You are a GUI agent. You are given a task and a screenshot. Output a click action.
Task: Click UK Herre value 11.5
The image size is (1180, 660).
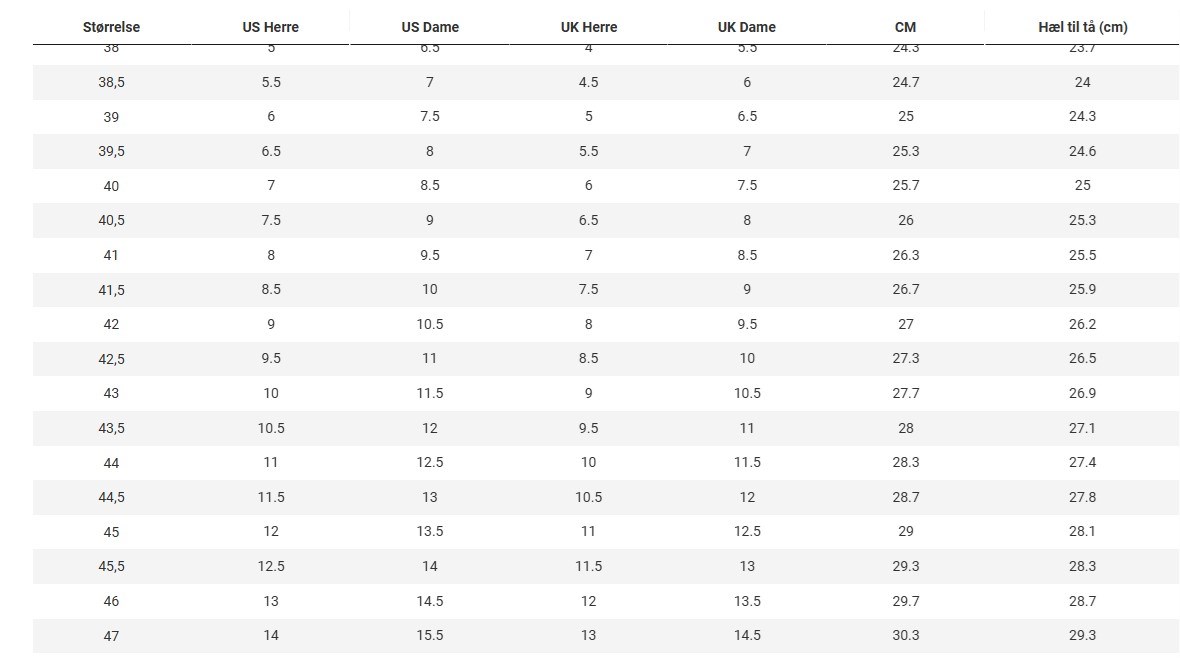coord(588,566)
